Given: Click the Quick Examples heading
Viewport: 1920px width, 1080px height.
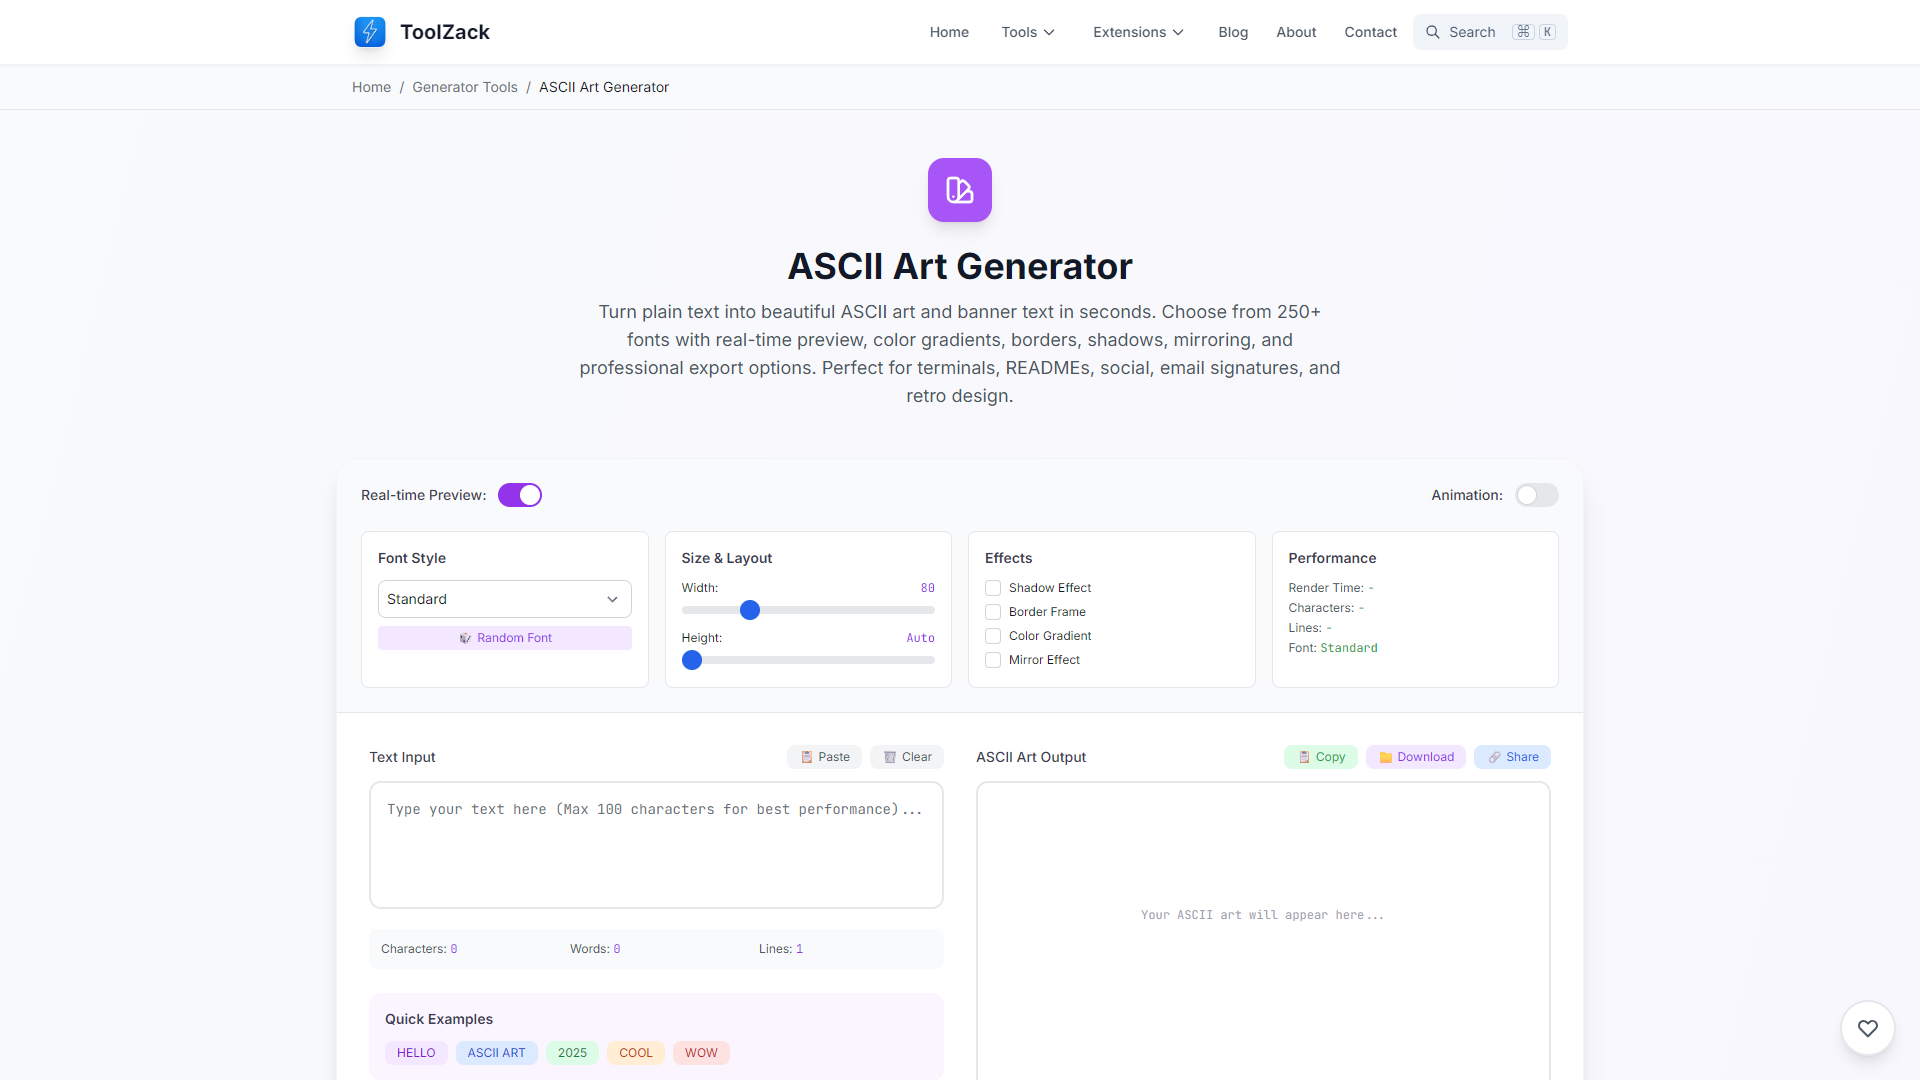Looking at the screenshot, I should coord(439,1019).
